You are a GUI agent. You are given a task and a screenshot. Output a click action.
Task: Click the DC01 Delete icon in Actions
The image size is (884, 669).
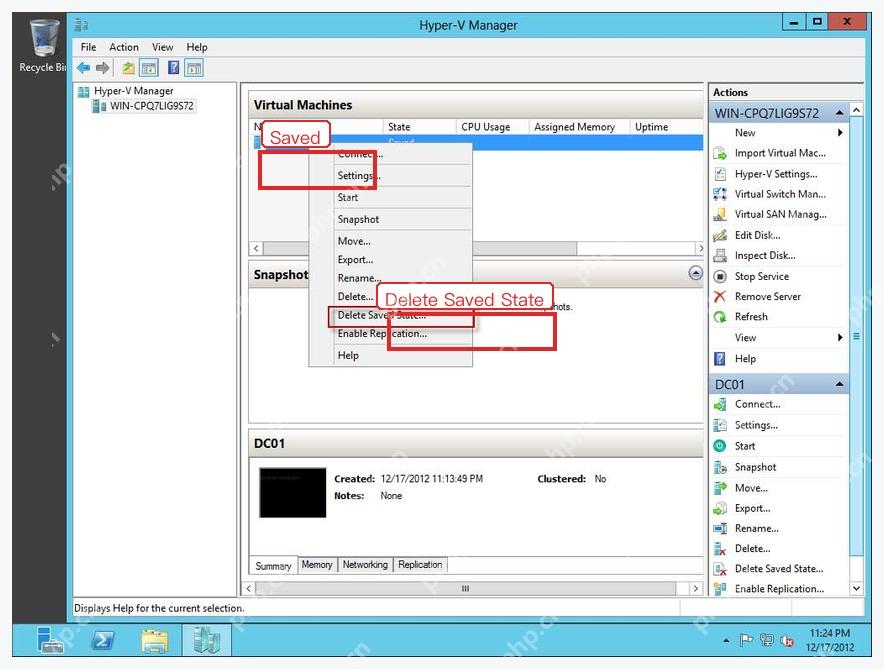pos(720,548)
